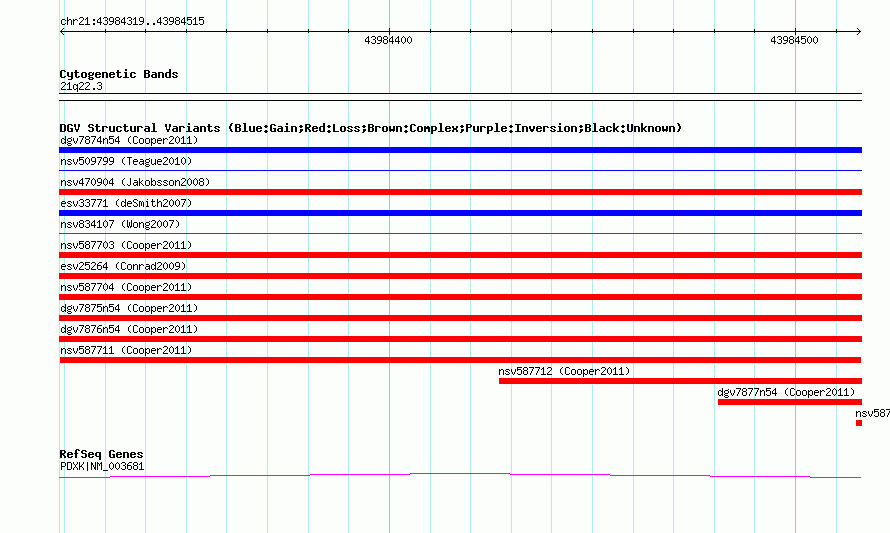Click the esv33771 (deSmith2007) label
Viewport: 890px width, 533px height.
[x=126, y=203]
